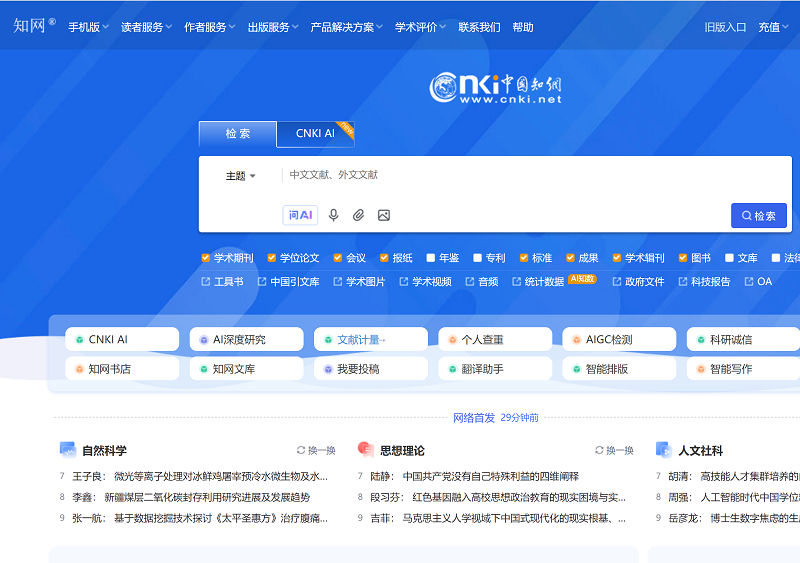Screen dimensions: 800x563
Task: Open the 我要投稿 shortcut
Action: pyautogui.click(x=371, y=369)
